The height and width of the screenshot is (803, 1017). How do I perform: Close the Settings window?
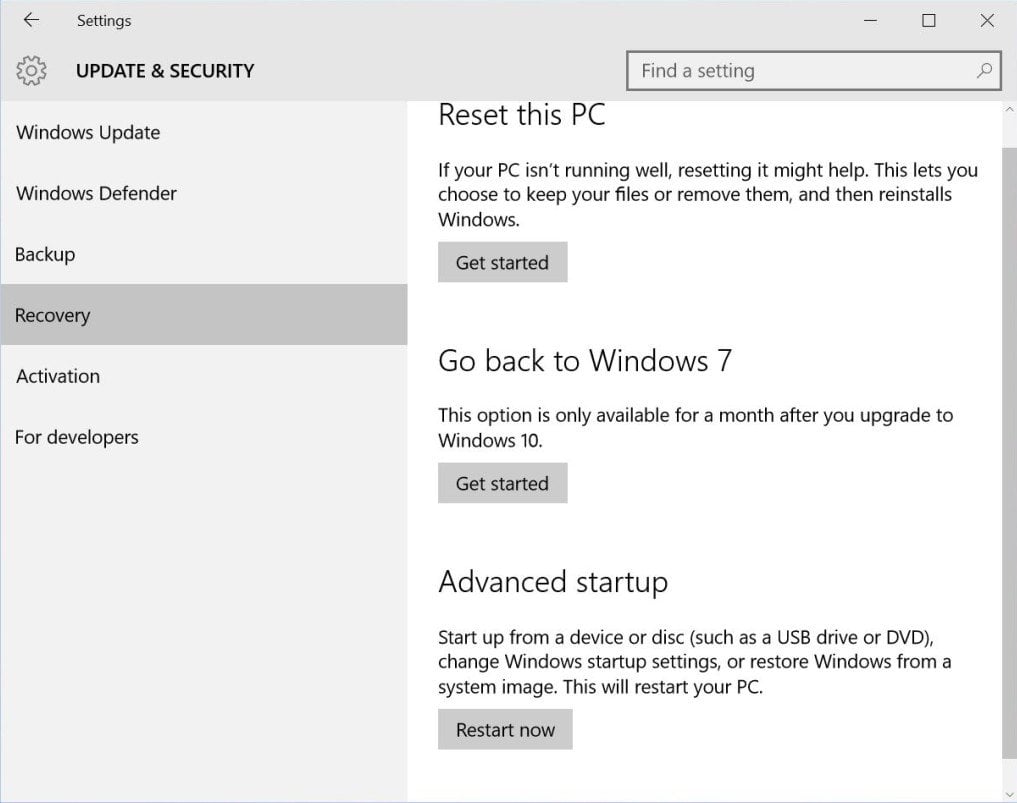(x=987, y=20)
